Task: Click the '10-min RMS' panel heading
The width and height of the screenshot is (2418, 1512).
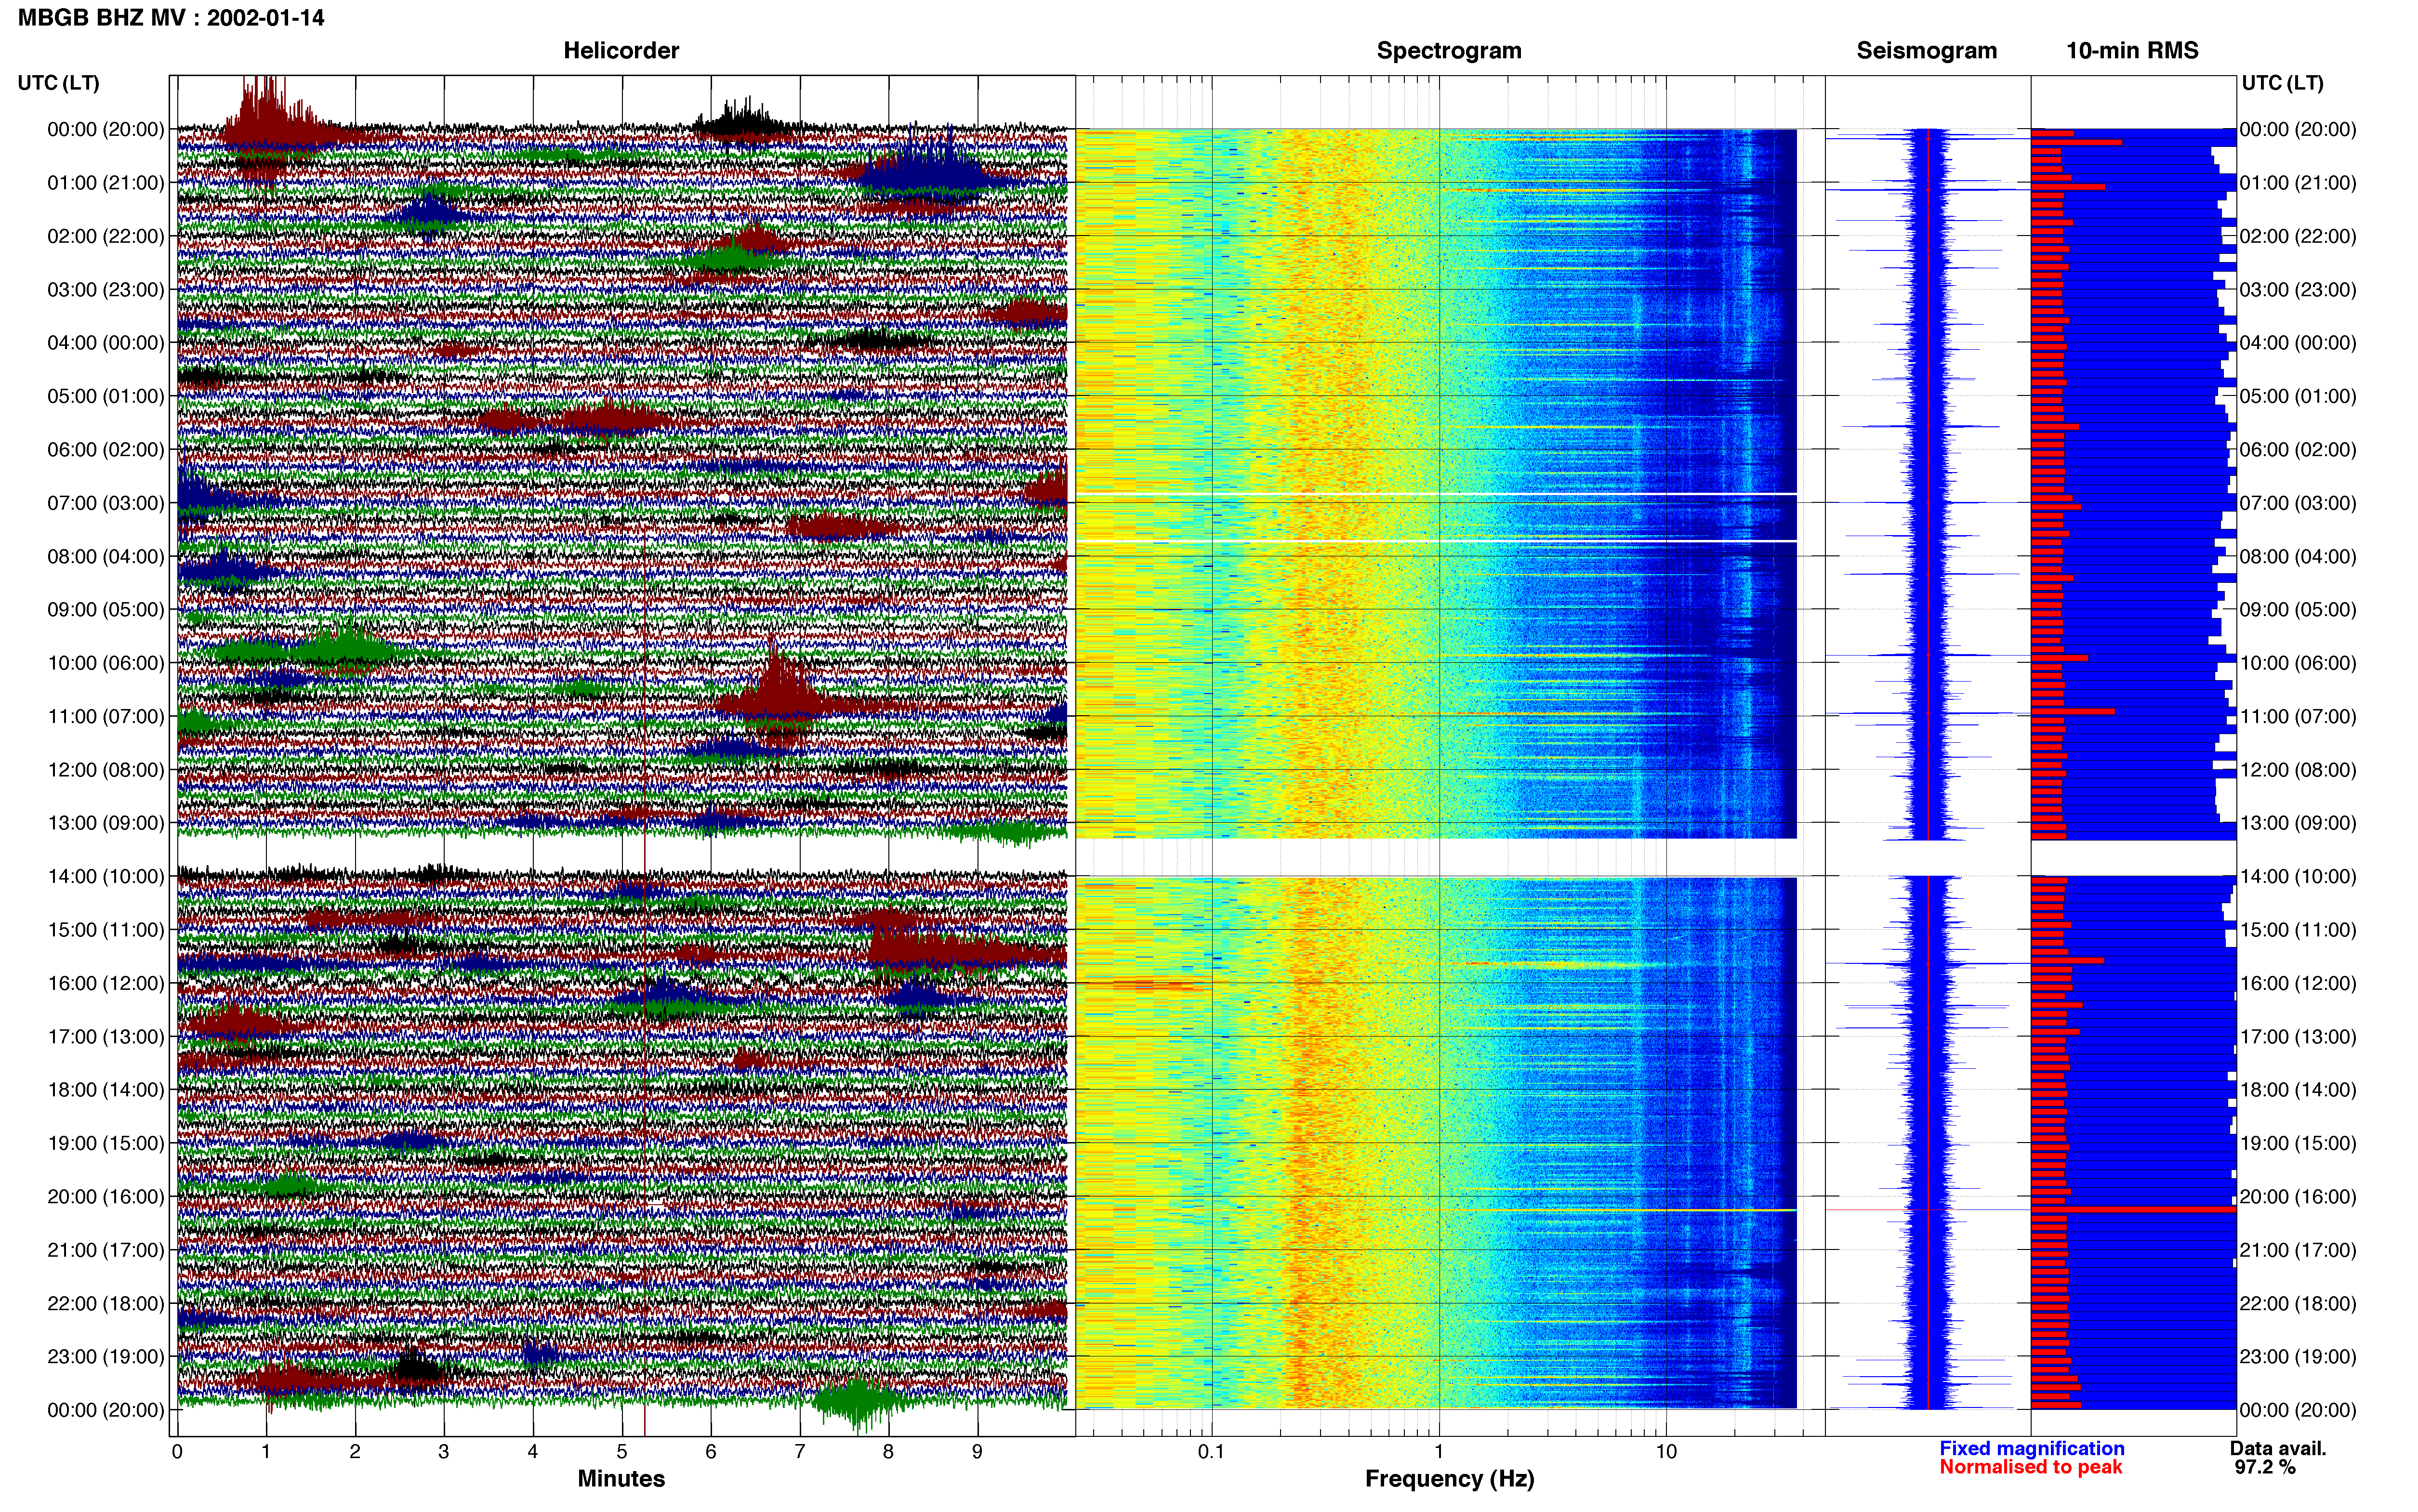Action: tap(2132, 51)
